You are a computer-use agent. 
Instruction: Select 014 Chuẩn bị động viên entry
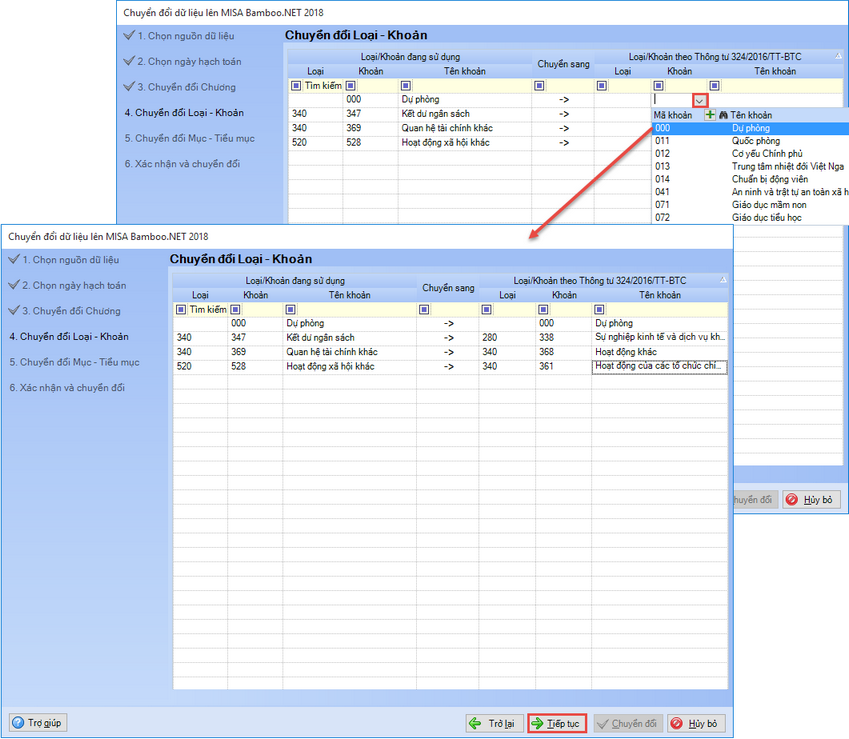point(750,179)
